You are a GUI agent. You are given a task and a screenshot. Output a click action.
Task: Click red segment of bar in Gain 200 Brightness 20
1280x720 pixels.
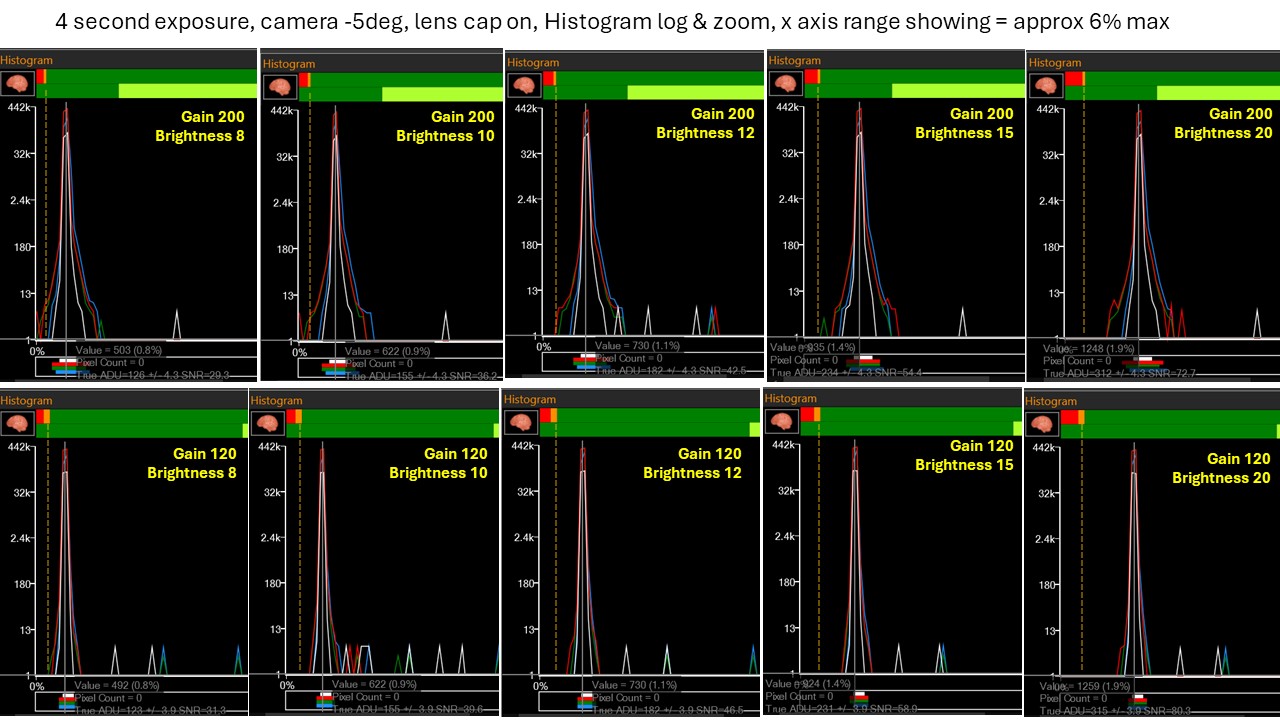[x=1075, y=78]
